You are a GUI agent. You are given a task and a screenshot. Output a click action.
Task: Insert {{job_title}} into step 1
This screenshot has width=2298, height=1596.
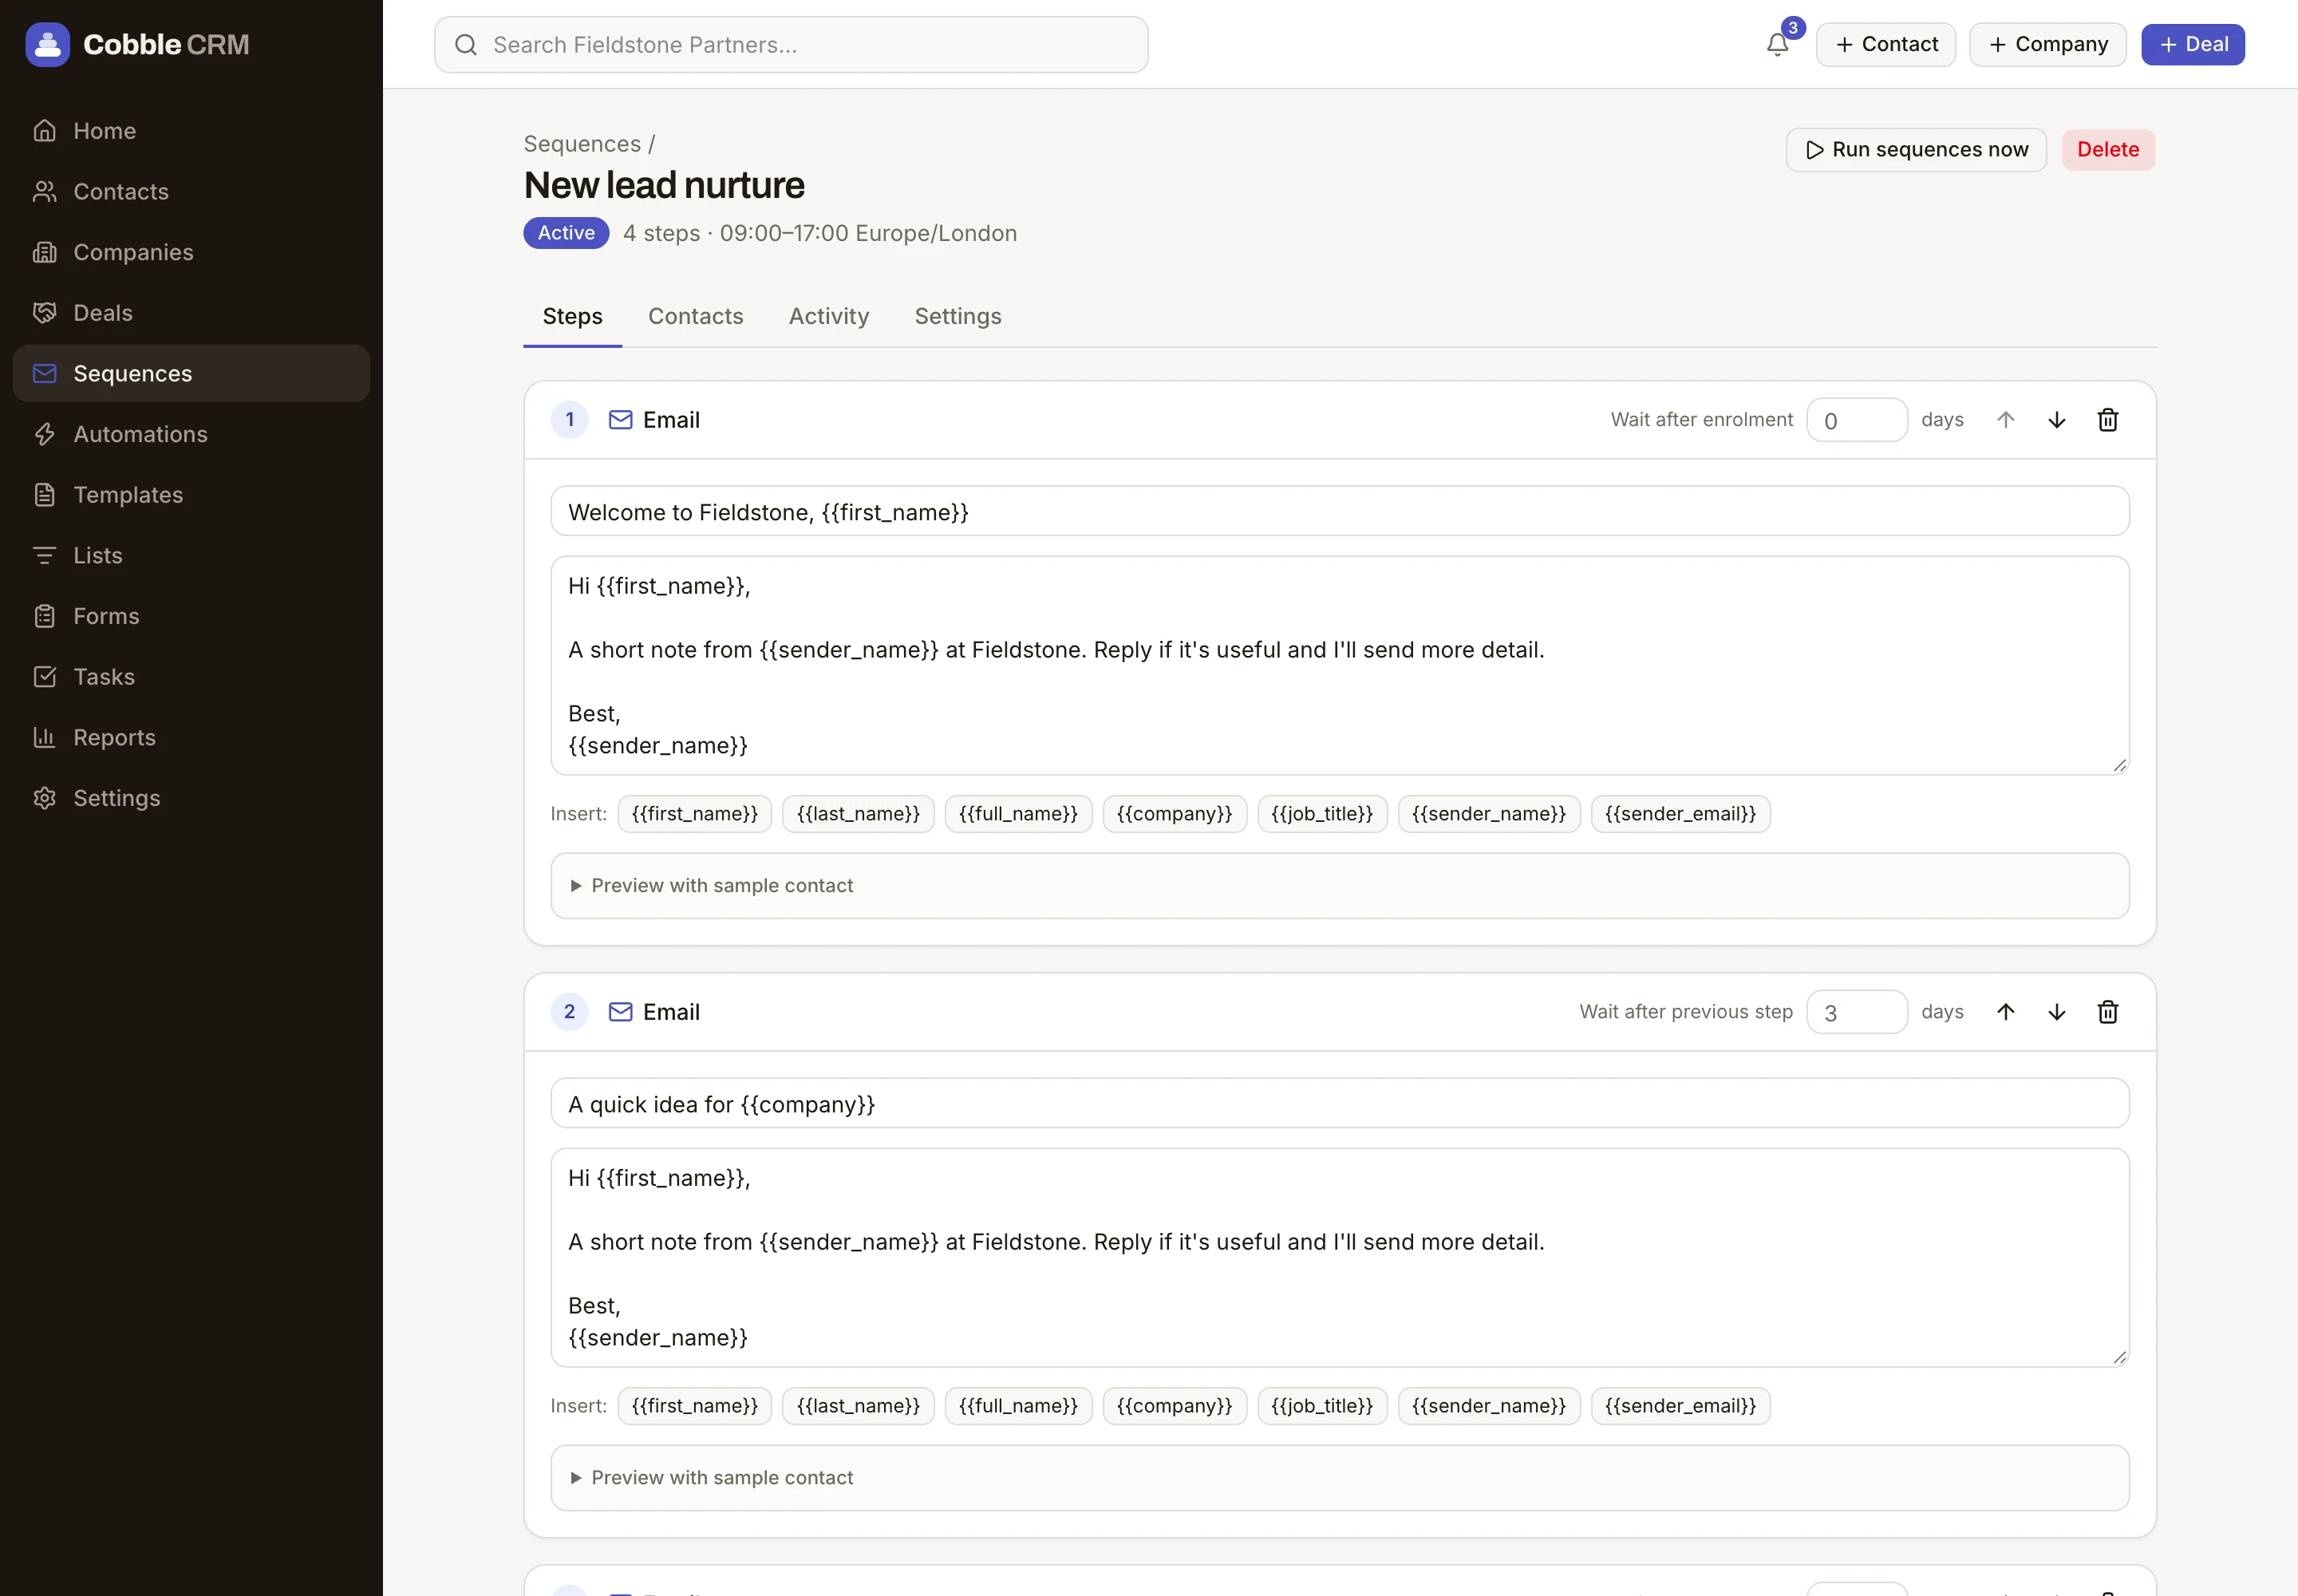[1321, 814]
